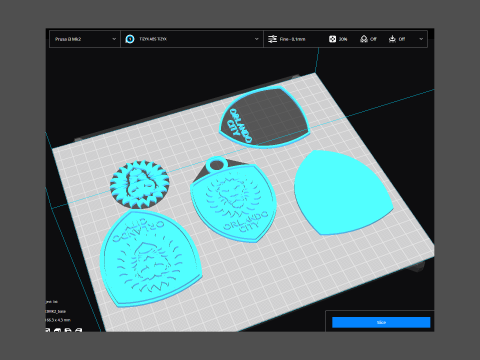Select the plain blank shield model
This screenshot has height=360, width=480.
click(343, 193)
